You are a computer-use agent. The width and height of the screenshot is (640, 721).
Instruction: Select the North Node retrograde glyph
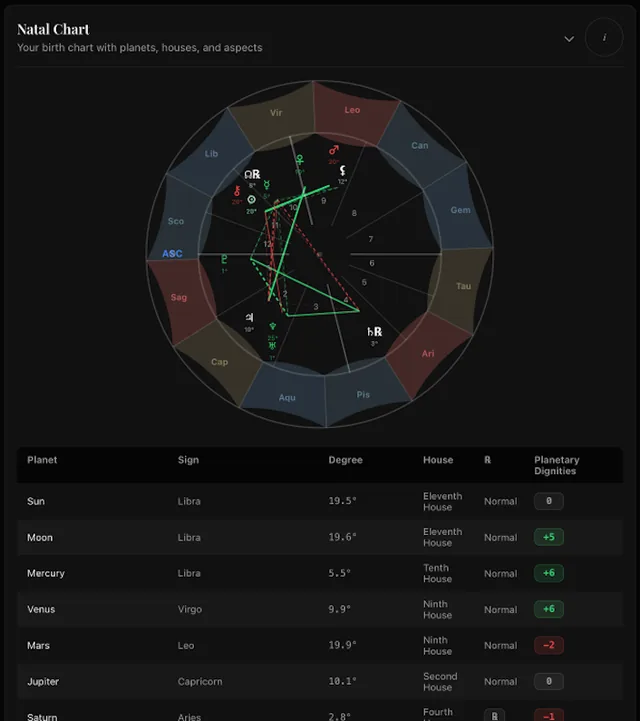(x=252, y=174)
